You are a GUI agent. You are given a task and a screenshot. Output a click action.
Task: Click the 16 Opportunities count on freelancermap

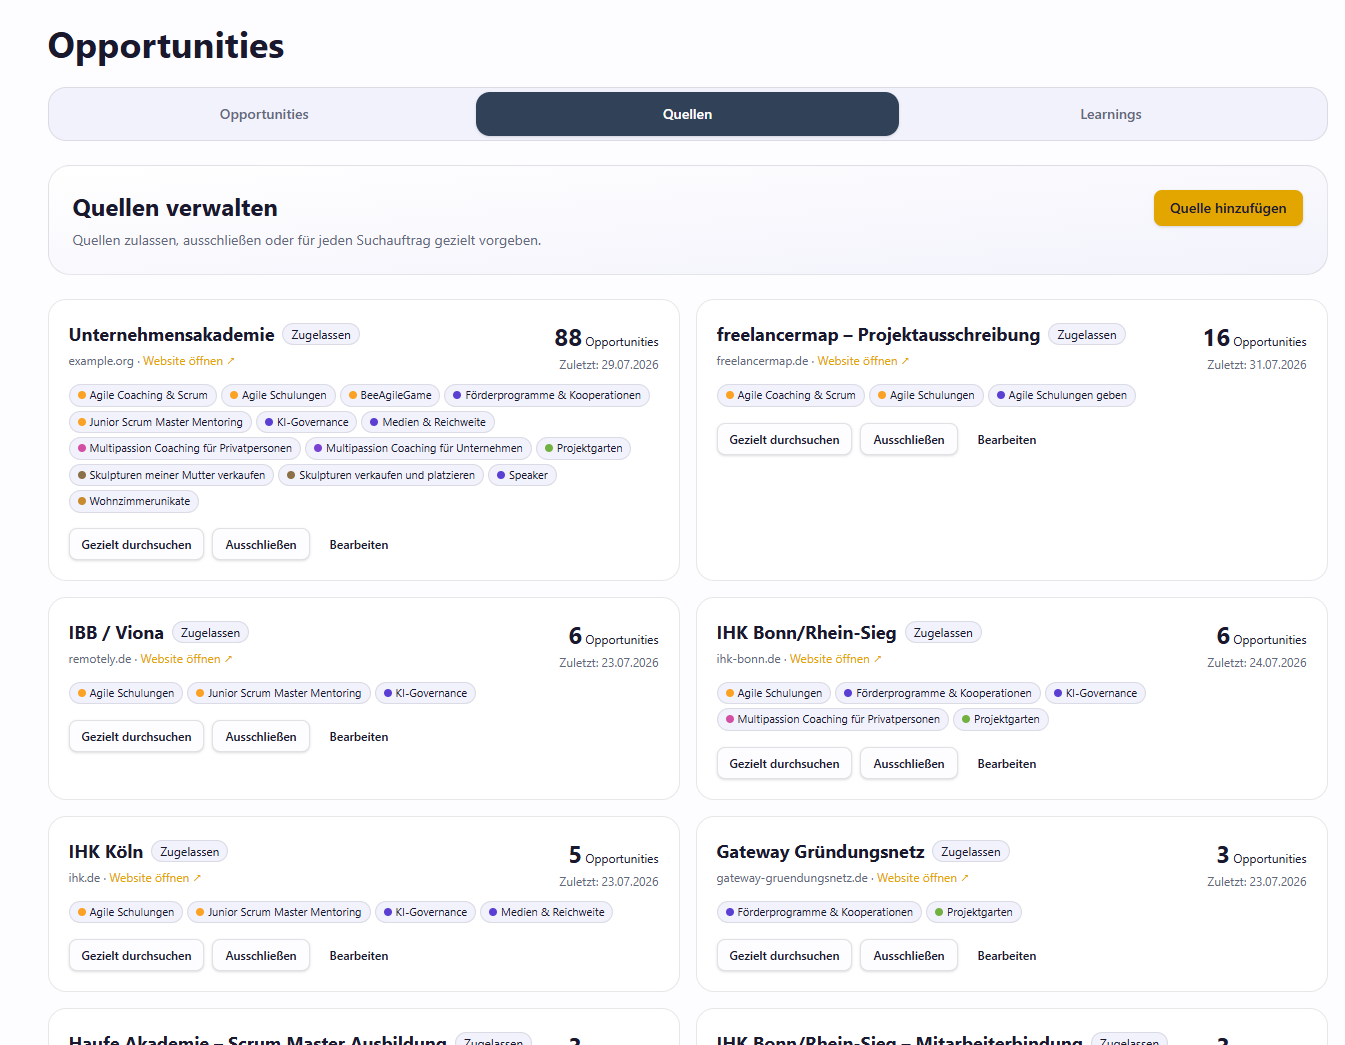point(1254,339)
